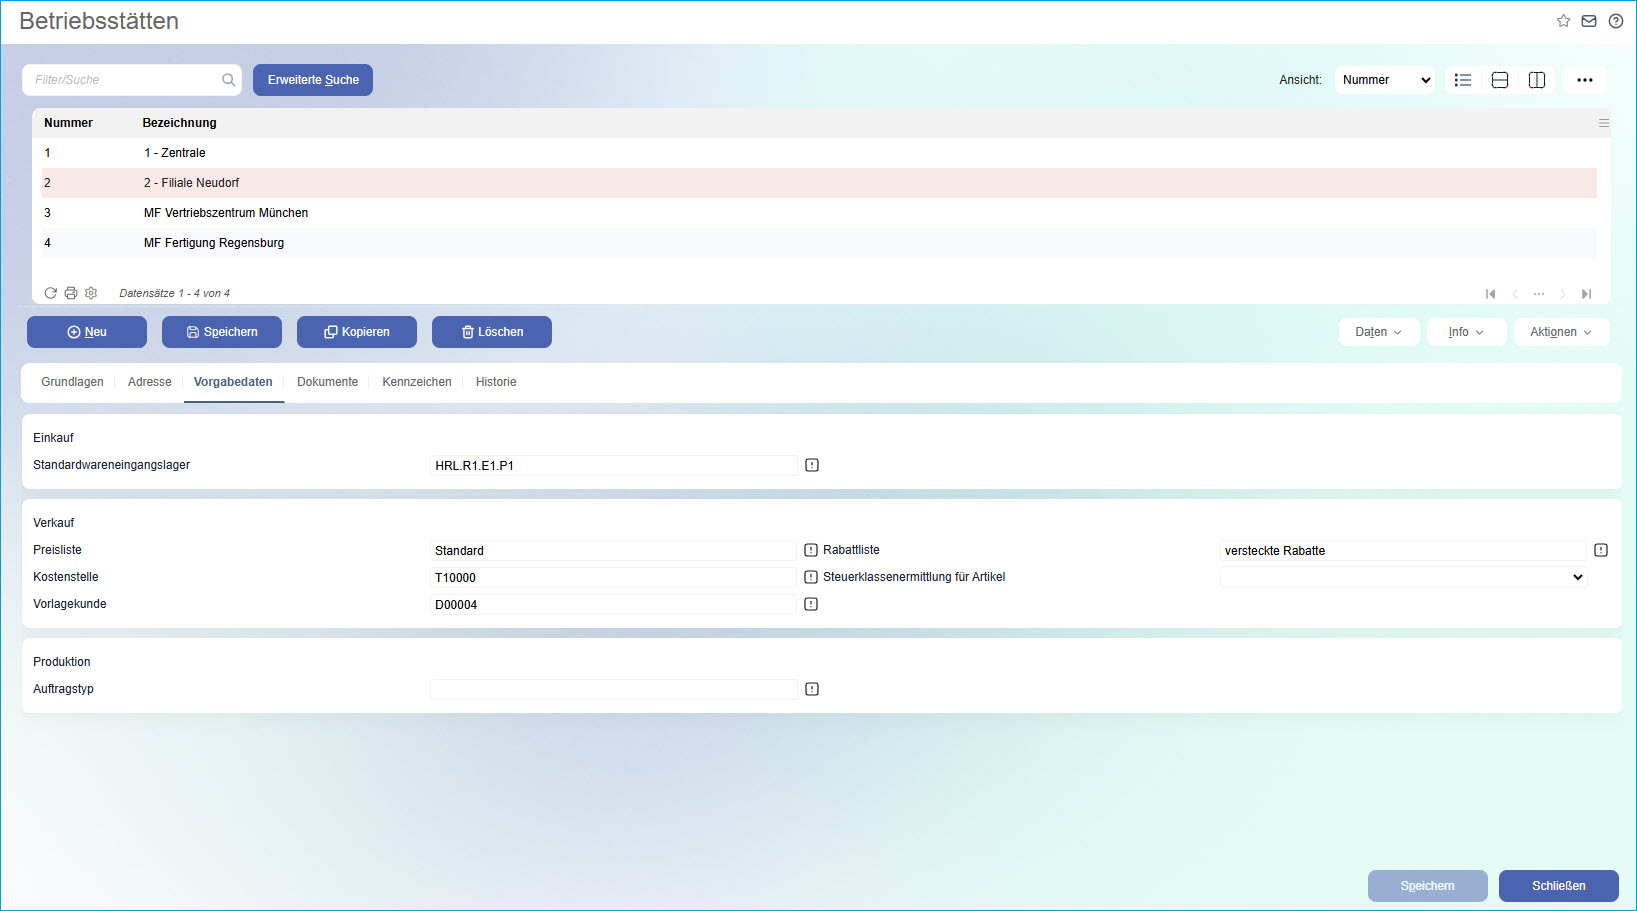
Task: Click the Kopieren button
Action: pos(357,332)
